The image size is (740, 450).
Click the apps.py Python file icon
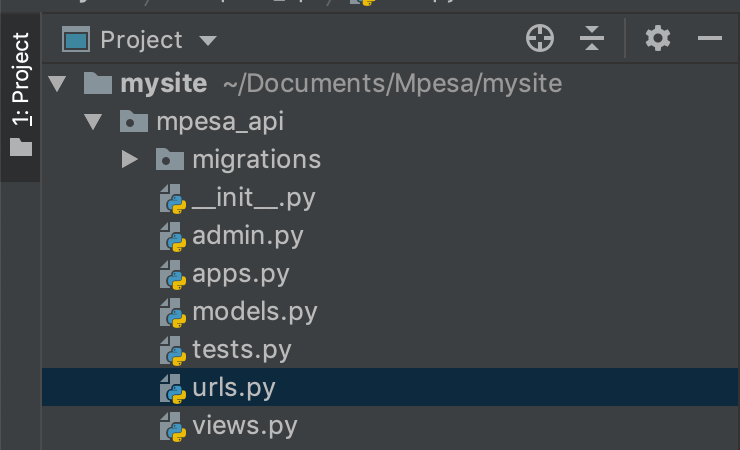click(173, 275)
